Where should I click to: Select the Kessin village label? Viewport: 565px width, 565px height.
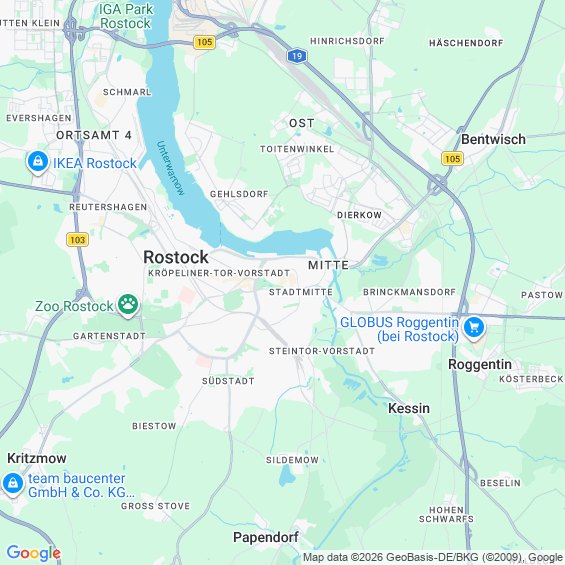point(409,408)
